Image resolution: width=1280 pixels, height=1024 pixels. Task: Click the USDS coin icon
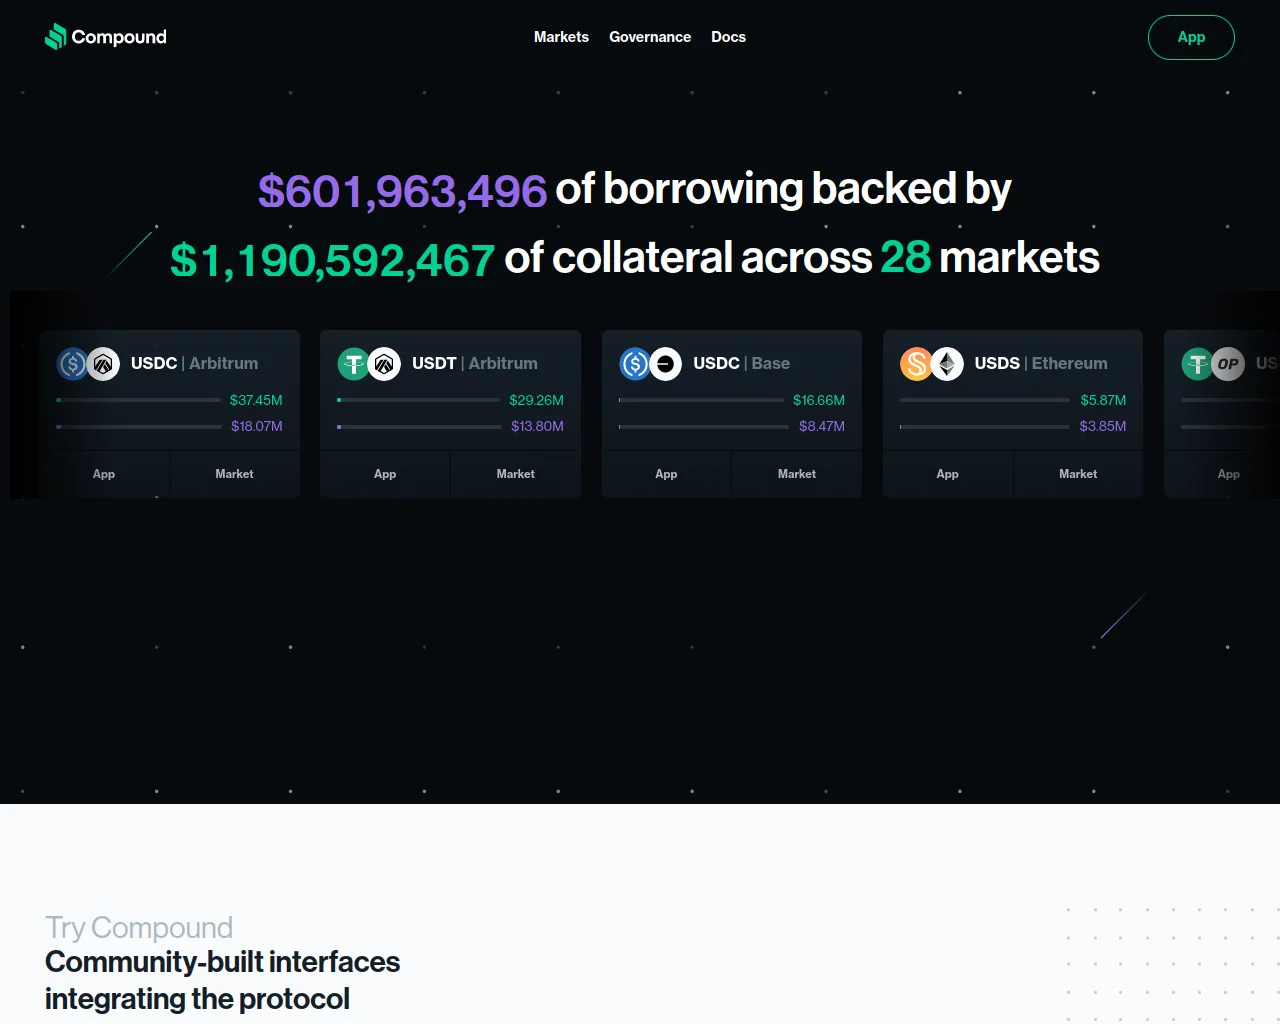coord(916,364)
